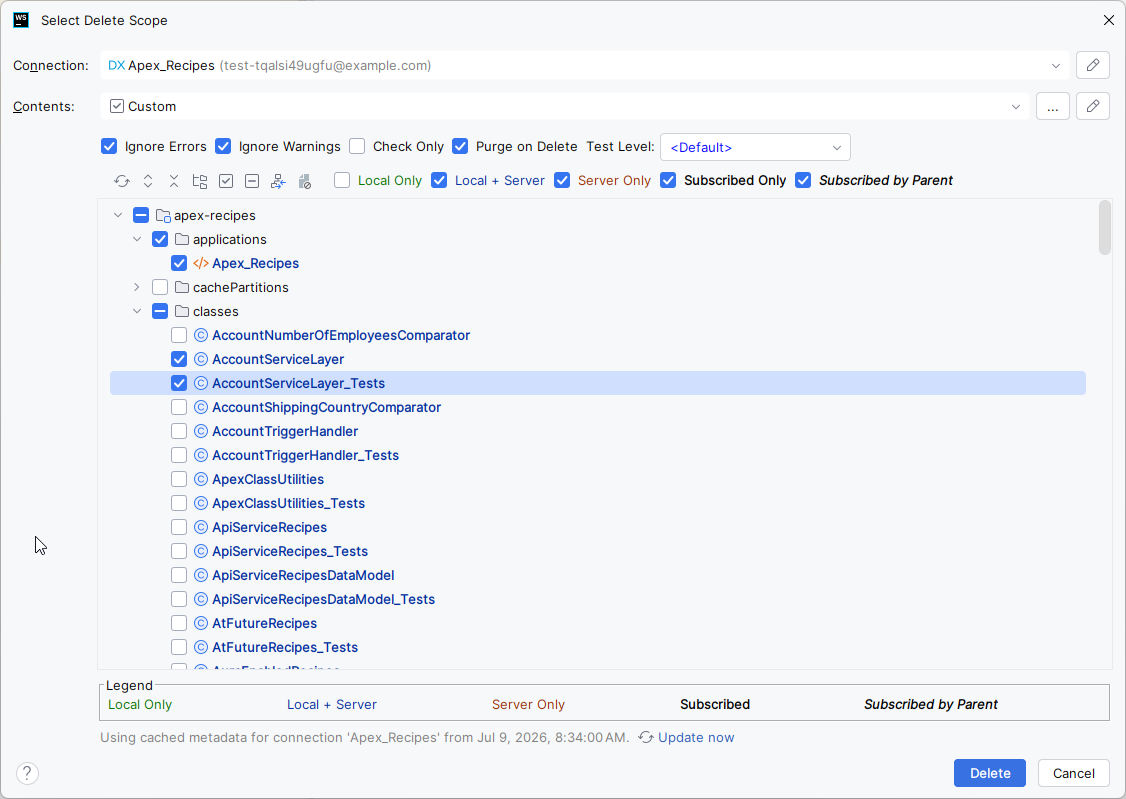This screenshot has height=799, width=1126.
Task: Click the select-all checkmark toolbar icon
Action: click(x=226, y=181)
